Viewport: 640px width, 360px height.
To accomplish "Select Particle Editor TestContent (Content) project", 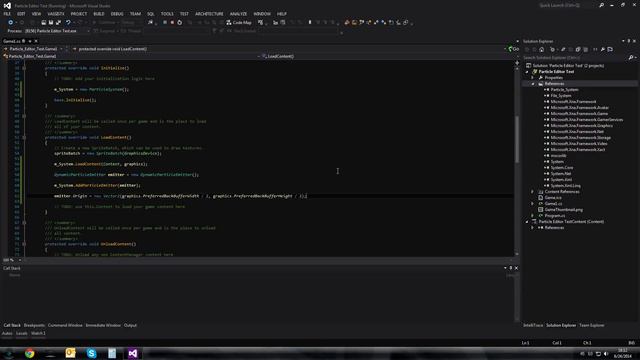I will coord(571,222).
